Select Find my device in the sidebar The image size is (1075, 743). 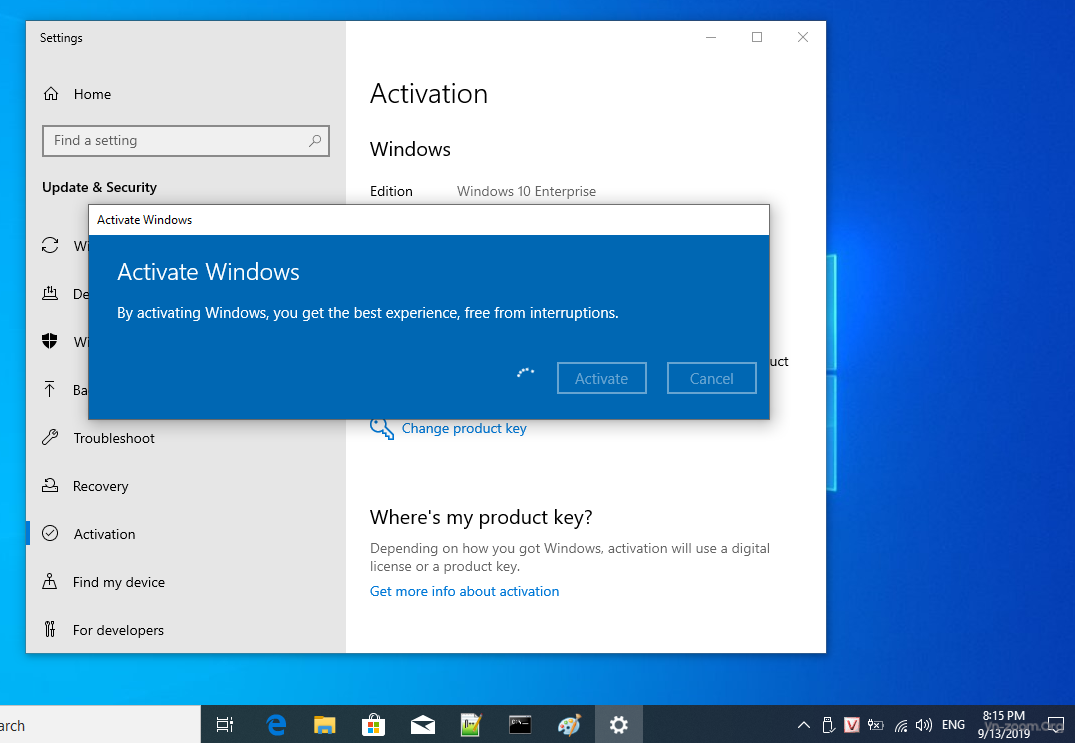pos(119,582)
